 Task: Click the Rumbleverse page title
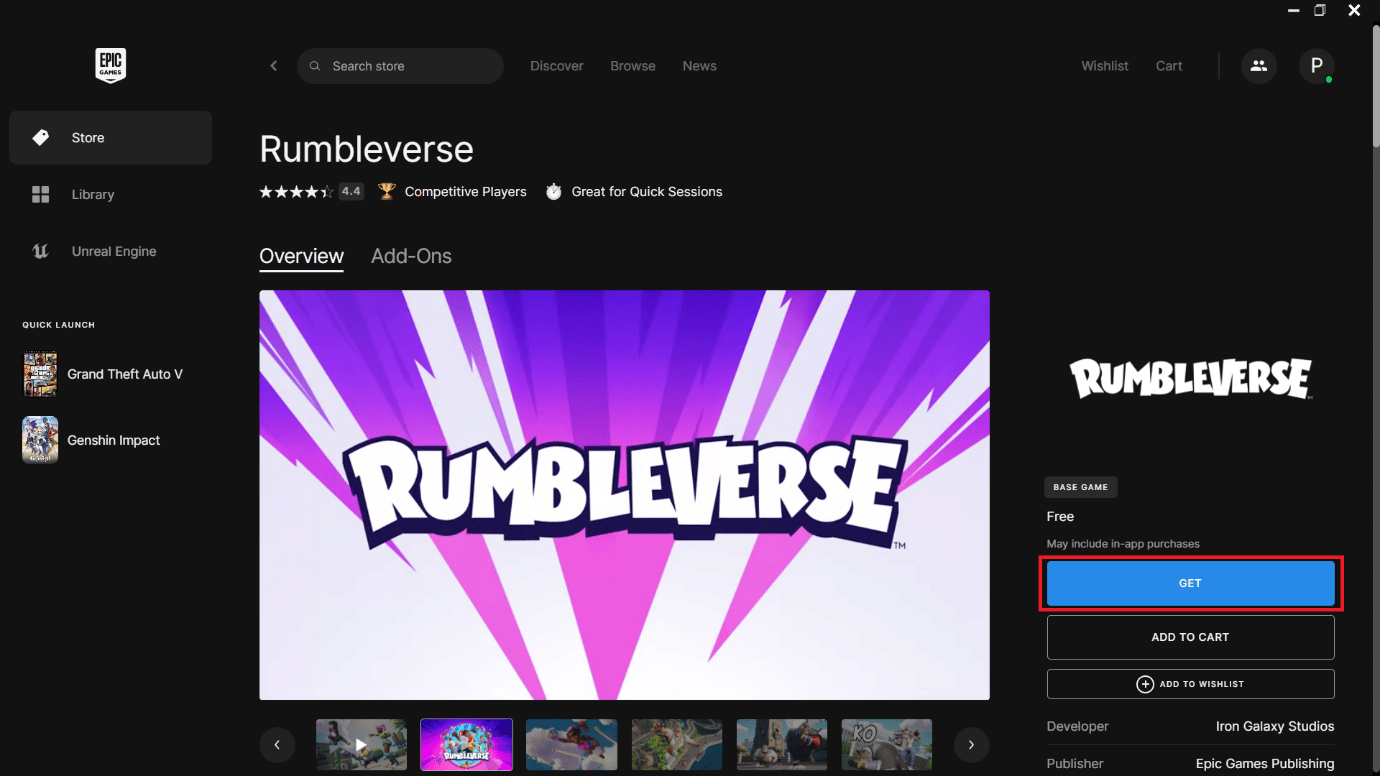366,150
